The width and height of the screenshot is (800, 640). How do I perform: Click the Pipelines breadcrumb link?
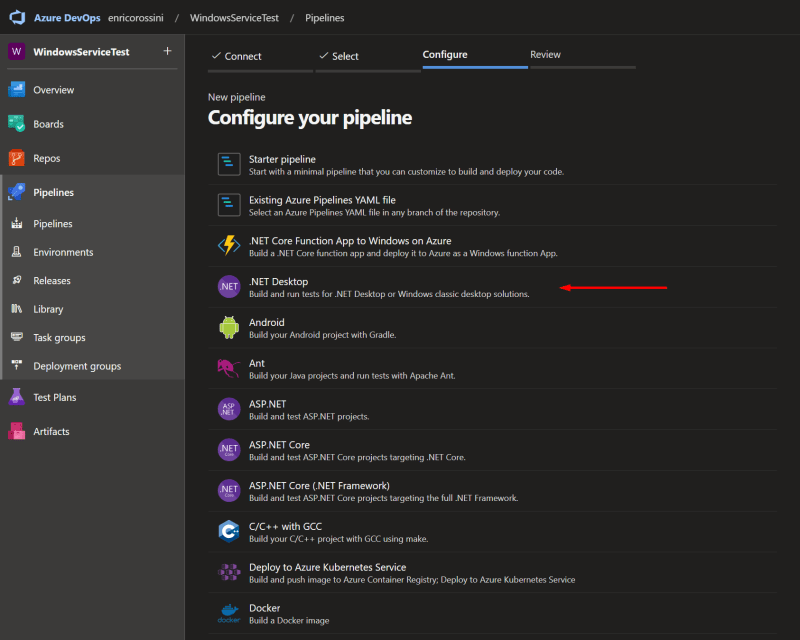[x=324, y=18]
